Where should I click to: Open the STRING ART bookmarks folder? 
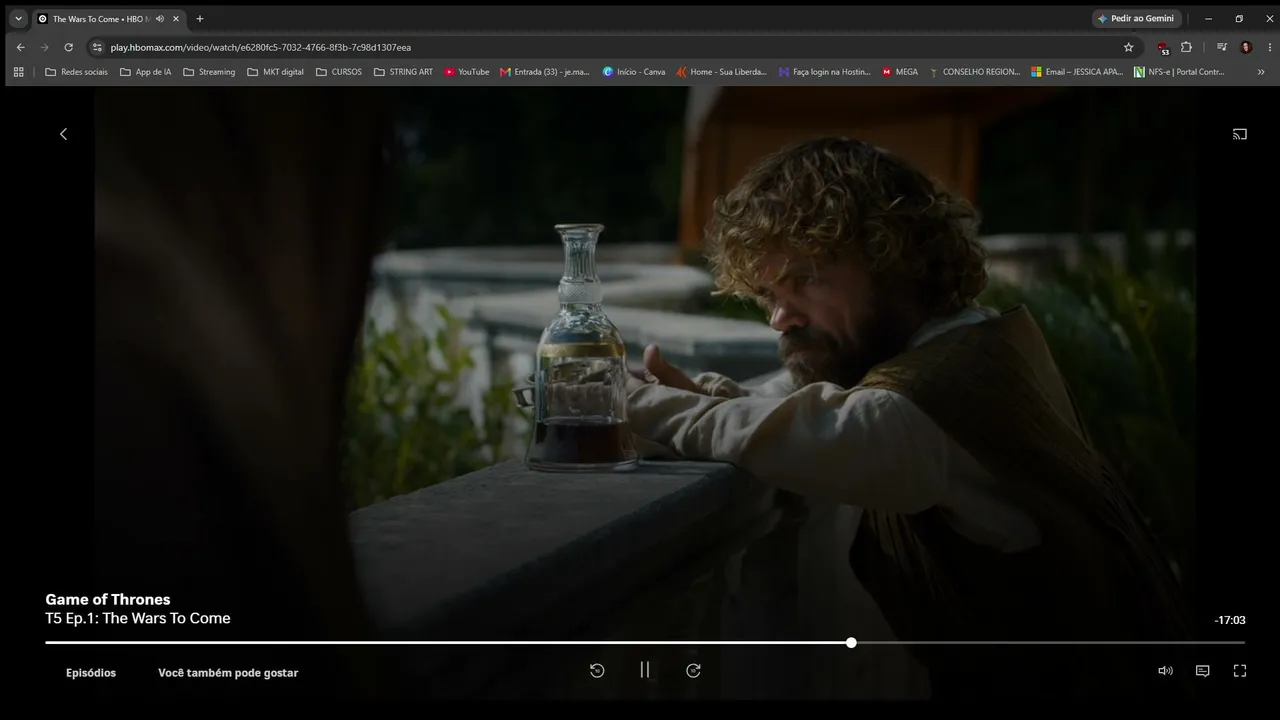[403, 72]
